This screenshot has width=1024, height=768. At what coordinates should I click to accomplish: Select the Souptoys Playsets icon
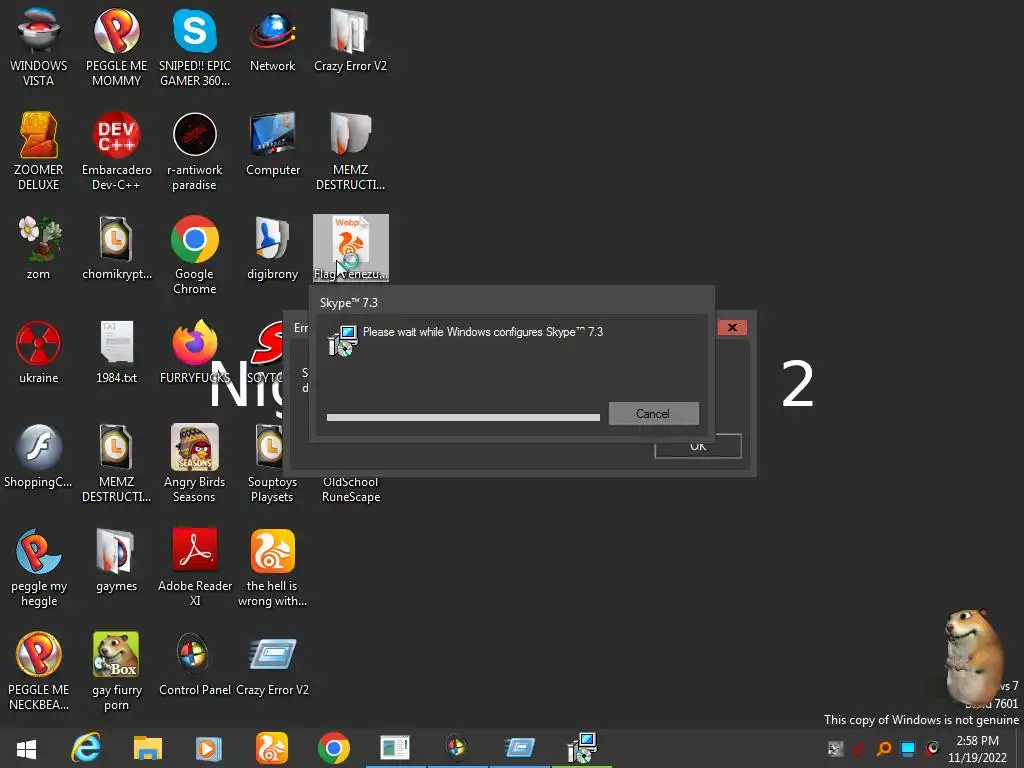[272, 463]
